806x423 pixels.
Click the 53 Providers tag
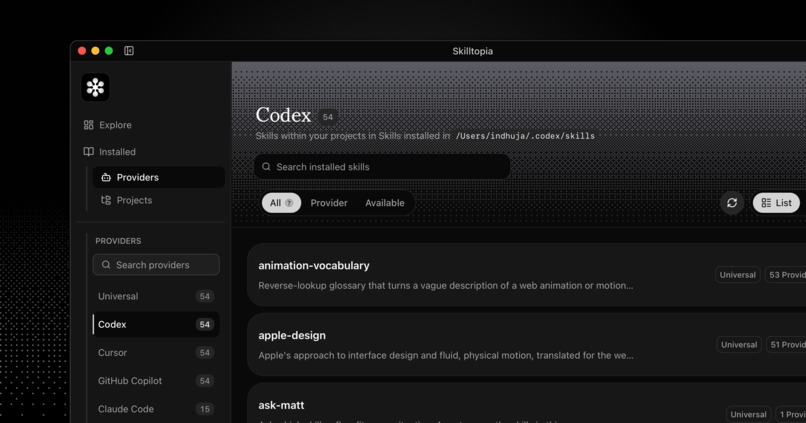[785, 275]
